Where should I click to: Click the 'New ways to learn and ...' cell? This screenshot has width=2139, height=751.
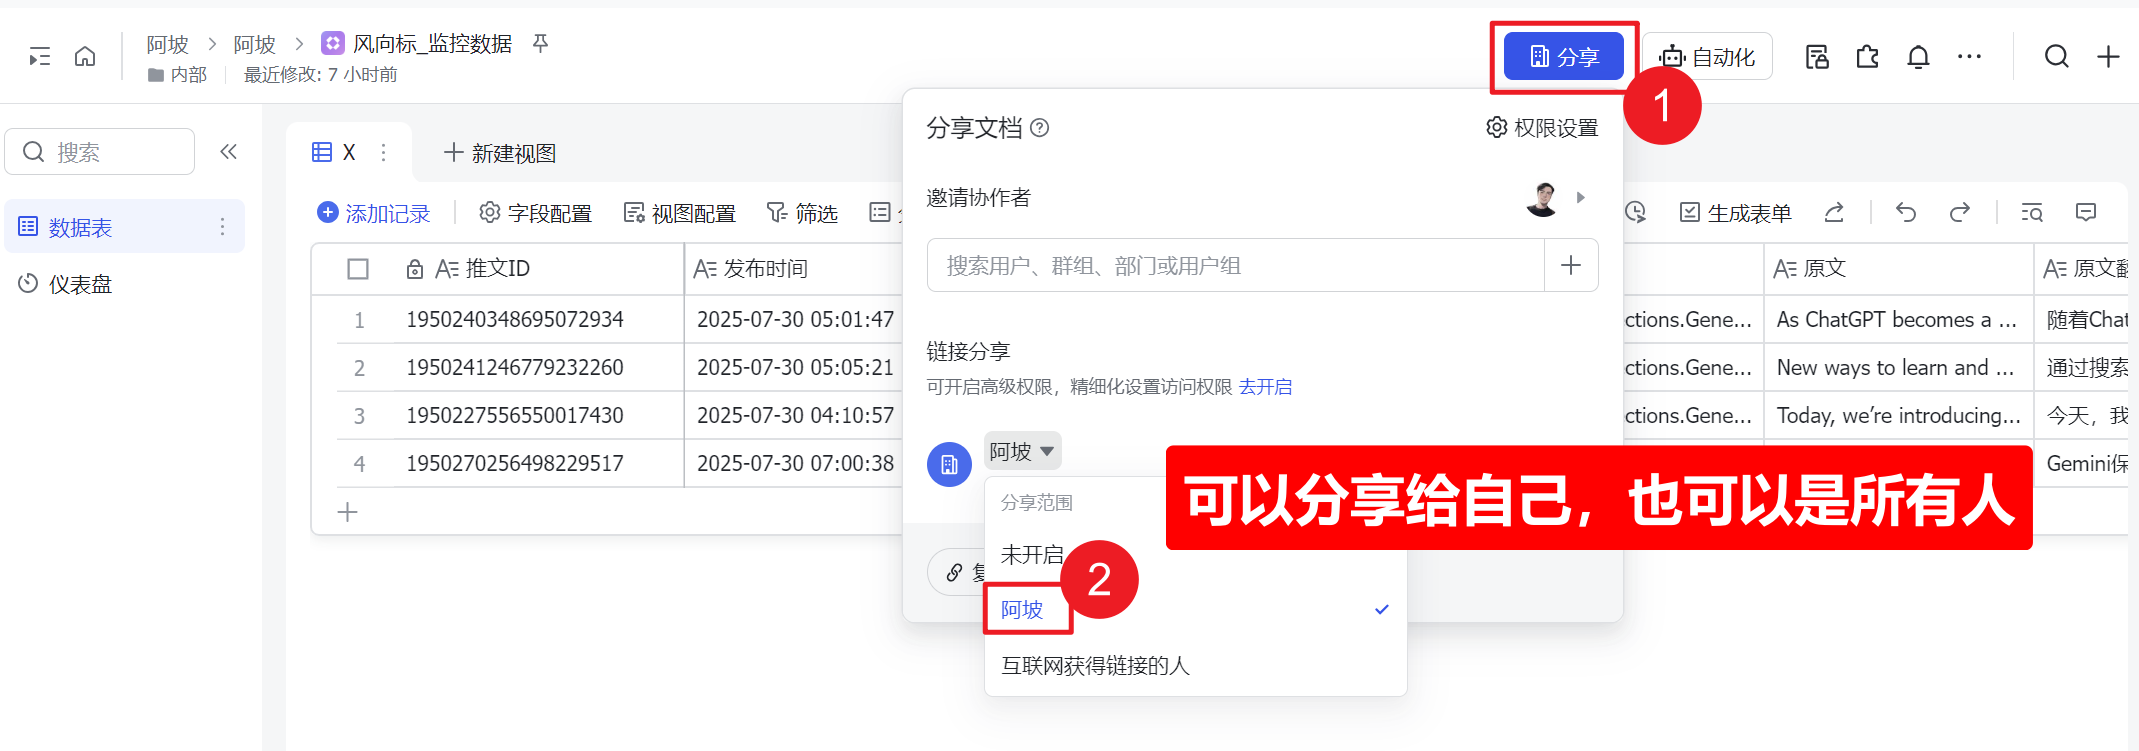click(1899, 368)
